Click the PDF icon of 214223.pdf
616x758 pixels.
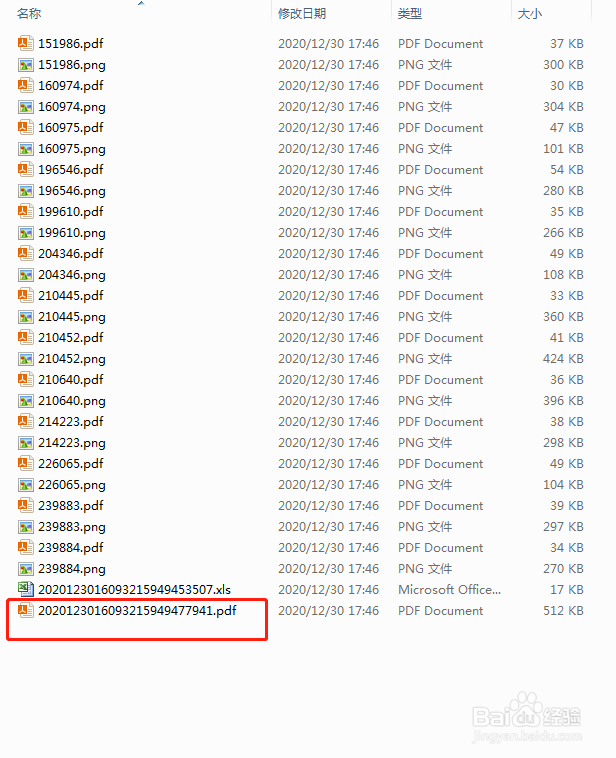coord(26,422)
